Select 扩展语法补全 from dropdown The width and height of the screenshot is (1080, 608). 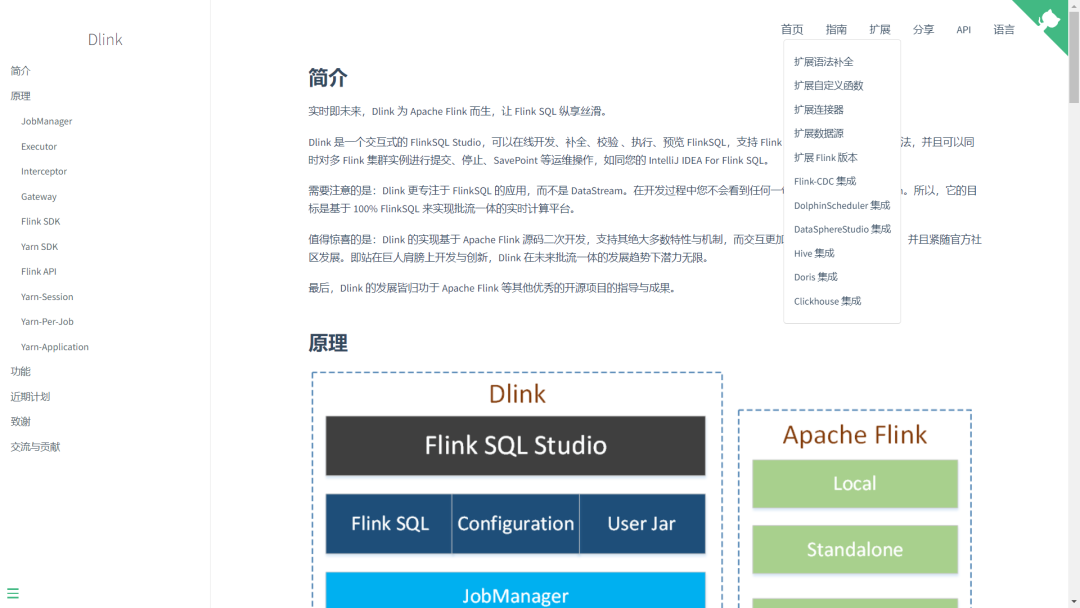[x=823, y=62]
